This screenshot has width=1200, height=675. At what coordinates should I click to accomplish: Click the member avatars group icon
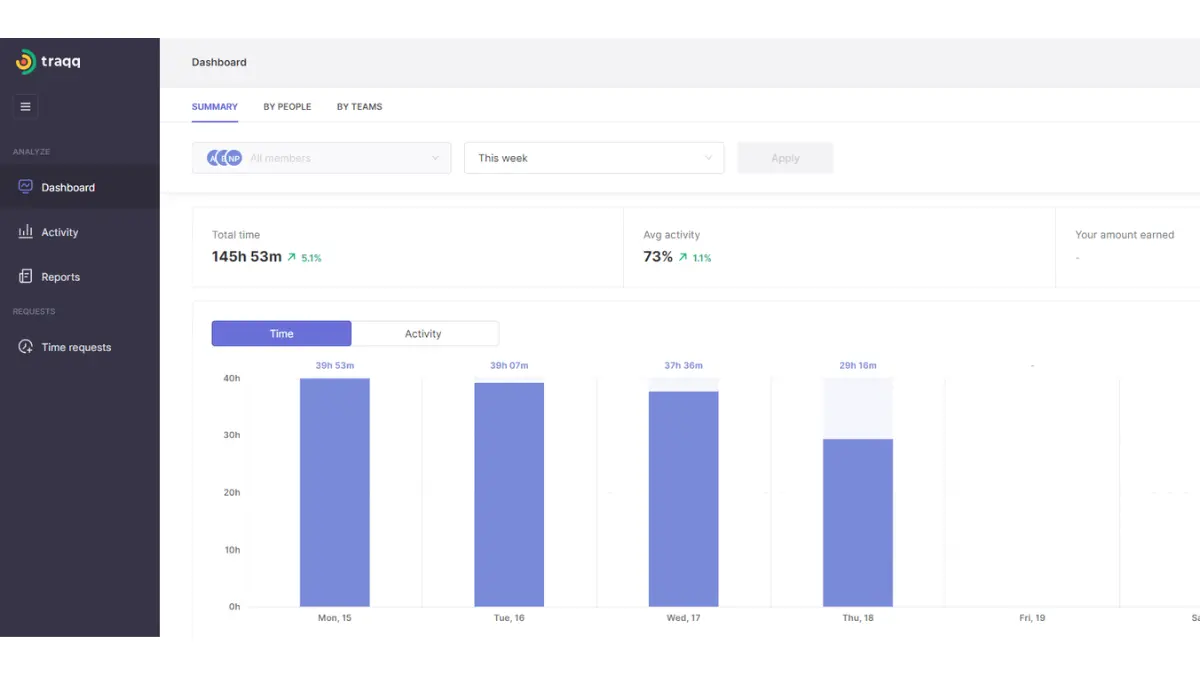click(224, 158)
